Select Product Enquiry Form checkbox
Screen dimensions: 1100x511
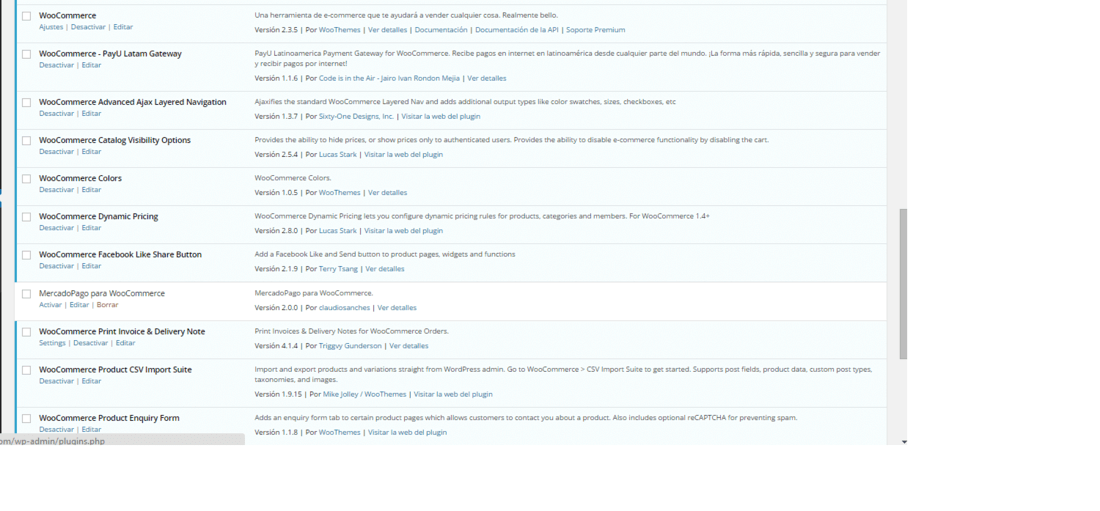pyautogui.click(x=26, y=418)
